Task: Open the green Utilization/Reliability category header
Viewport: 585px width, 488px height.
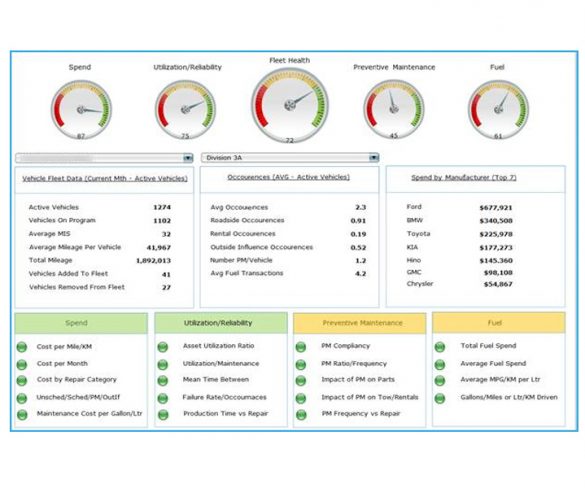Action: tap(221, 323)
